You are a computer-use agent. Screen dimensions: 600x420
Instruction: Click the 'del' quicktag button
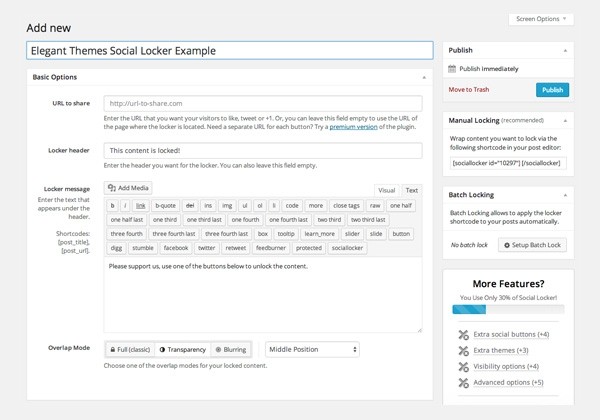190,206
